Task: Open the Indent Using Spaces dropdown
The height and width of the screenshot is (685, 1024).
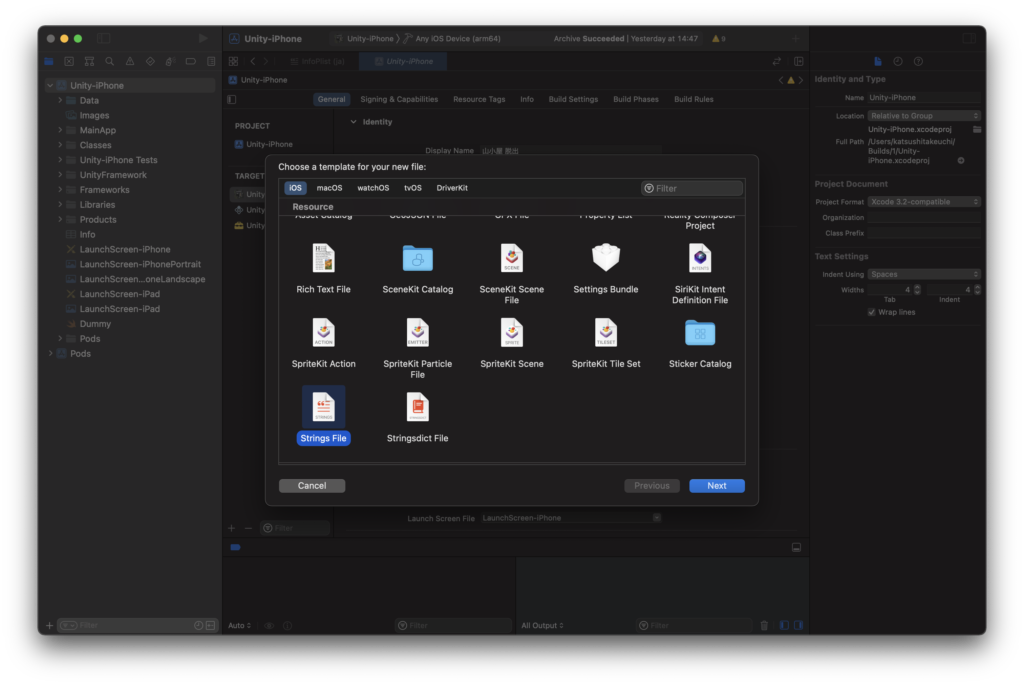Action: (x=924, y=274)
